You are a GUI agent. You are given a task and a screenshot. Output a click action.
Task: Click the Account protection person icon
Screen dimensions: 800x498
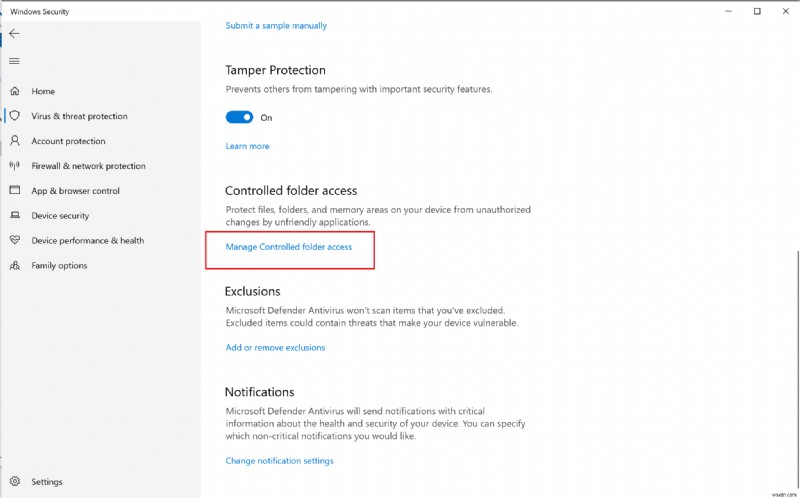pos(14,141)
